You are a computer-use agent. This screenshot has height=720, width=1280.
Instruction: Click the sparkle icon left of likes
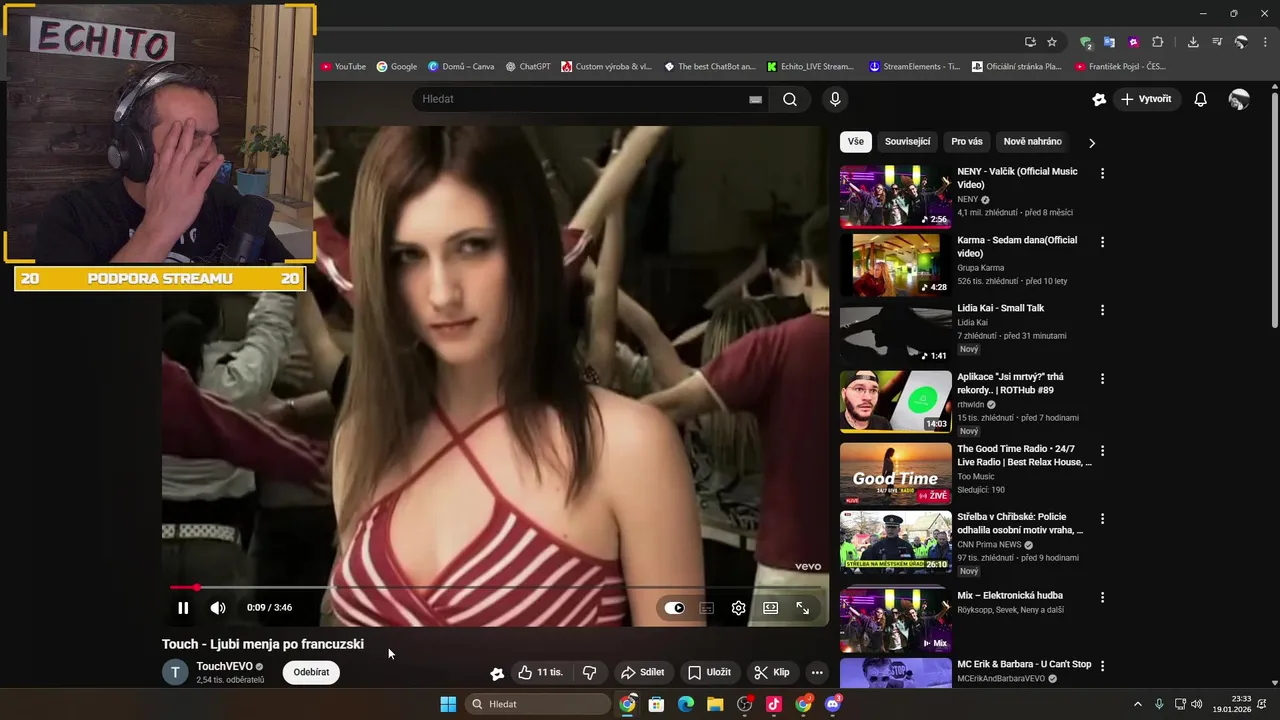pyautogui.click(x=497, y=673)
